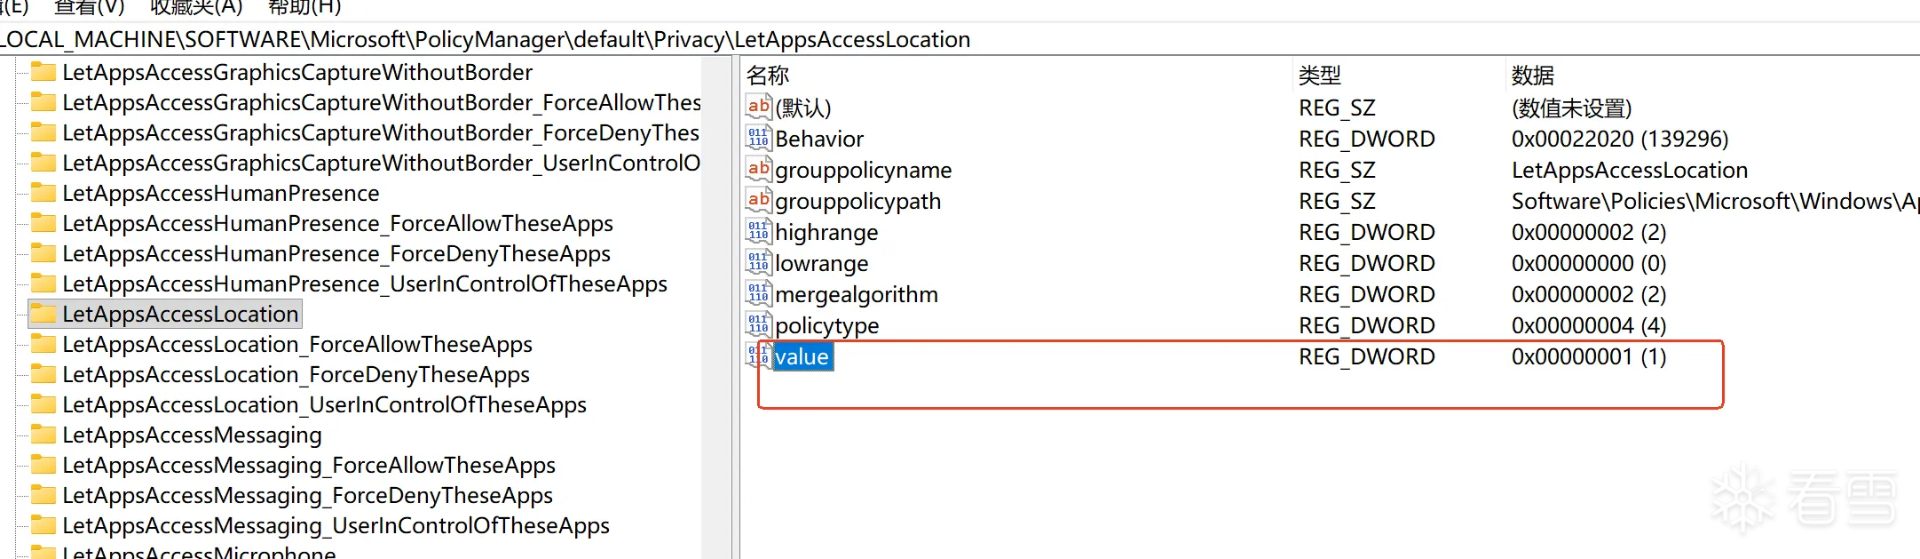Click the DWORD icon next to policytype
This screenshot has height=559, width=1920.
[758, 324]
